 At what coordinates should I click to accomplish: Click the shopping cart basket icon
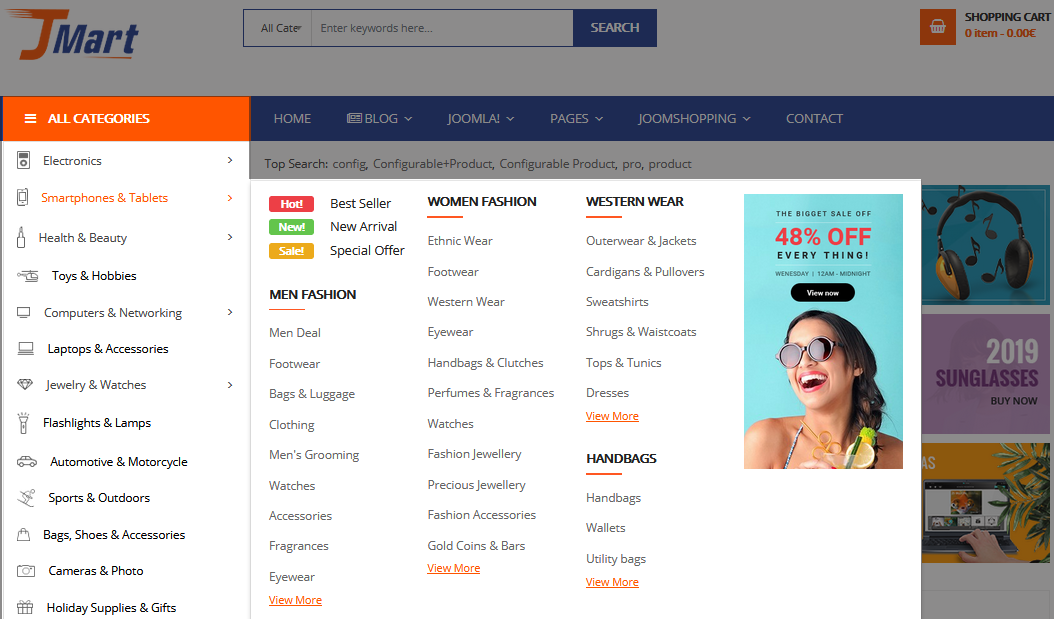click(x=938, y=27)
